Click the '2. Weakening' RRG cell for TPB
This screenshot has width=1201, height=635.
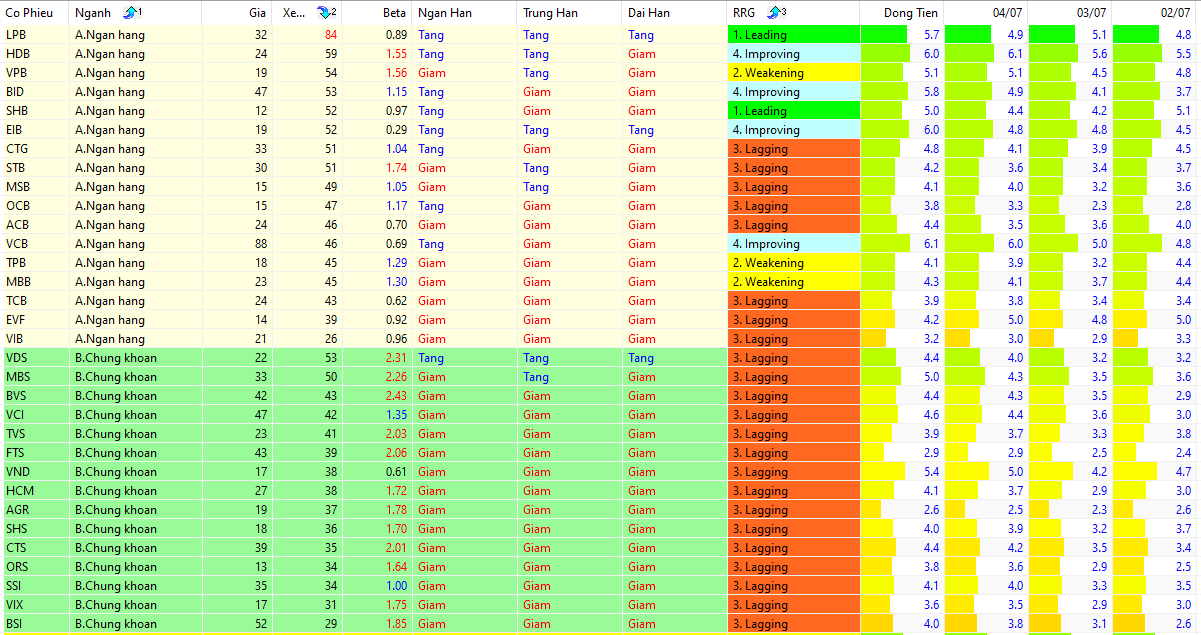click(x=794, y=263)
